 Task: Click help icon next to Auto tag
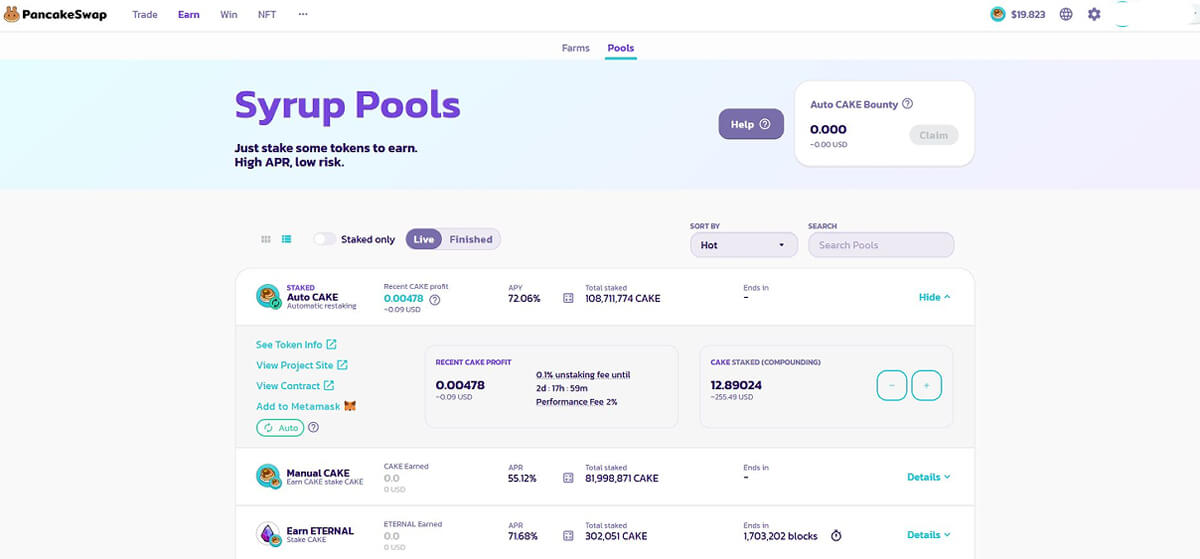tap(313, 427)
